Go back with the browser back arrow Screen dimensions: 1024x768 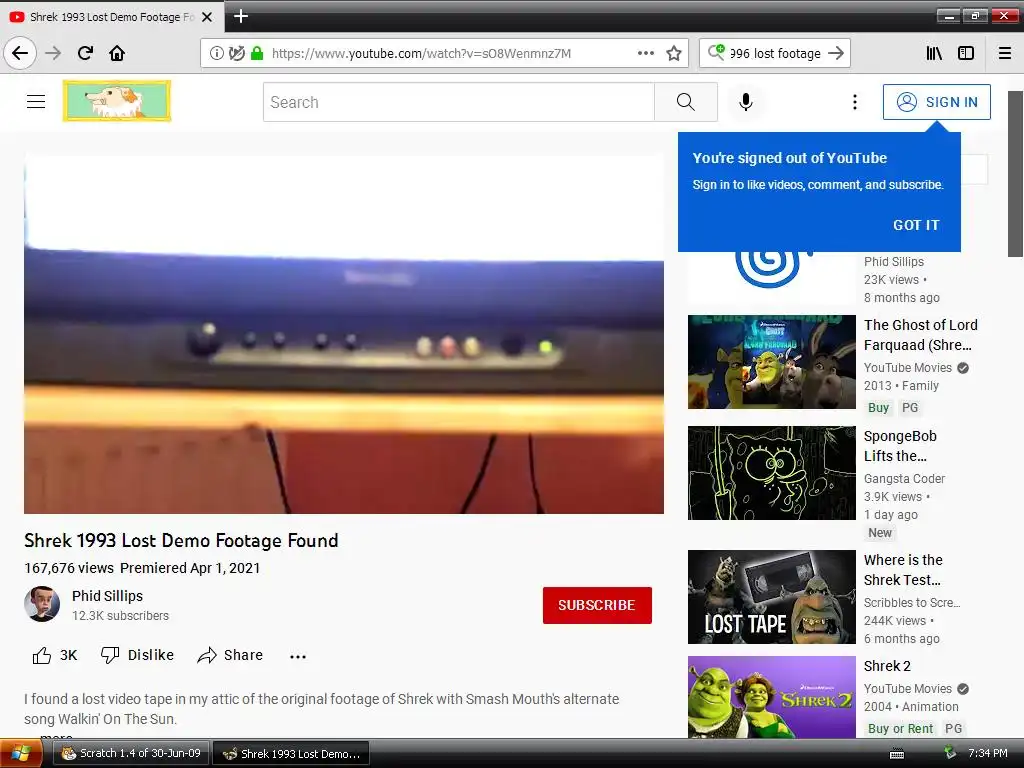[20, 53]
